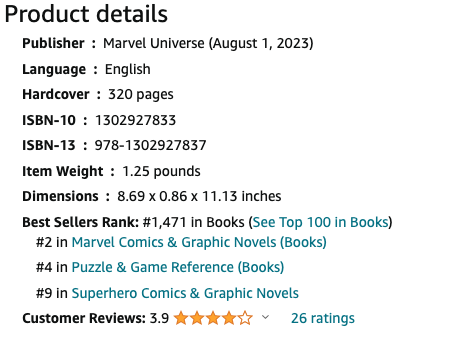Open Marvel Comics & Graphic Novels category
This screenshot has width=470, height=360.
pos(199,242)
